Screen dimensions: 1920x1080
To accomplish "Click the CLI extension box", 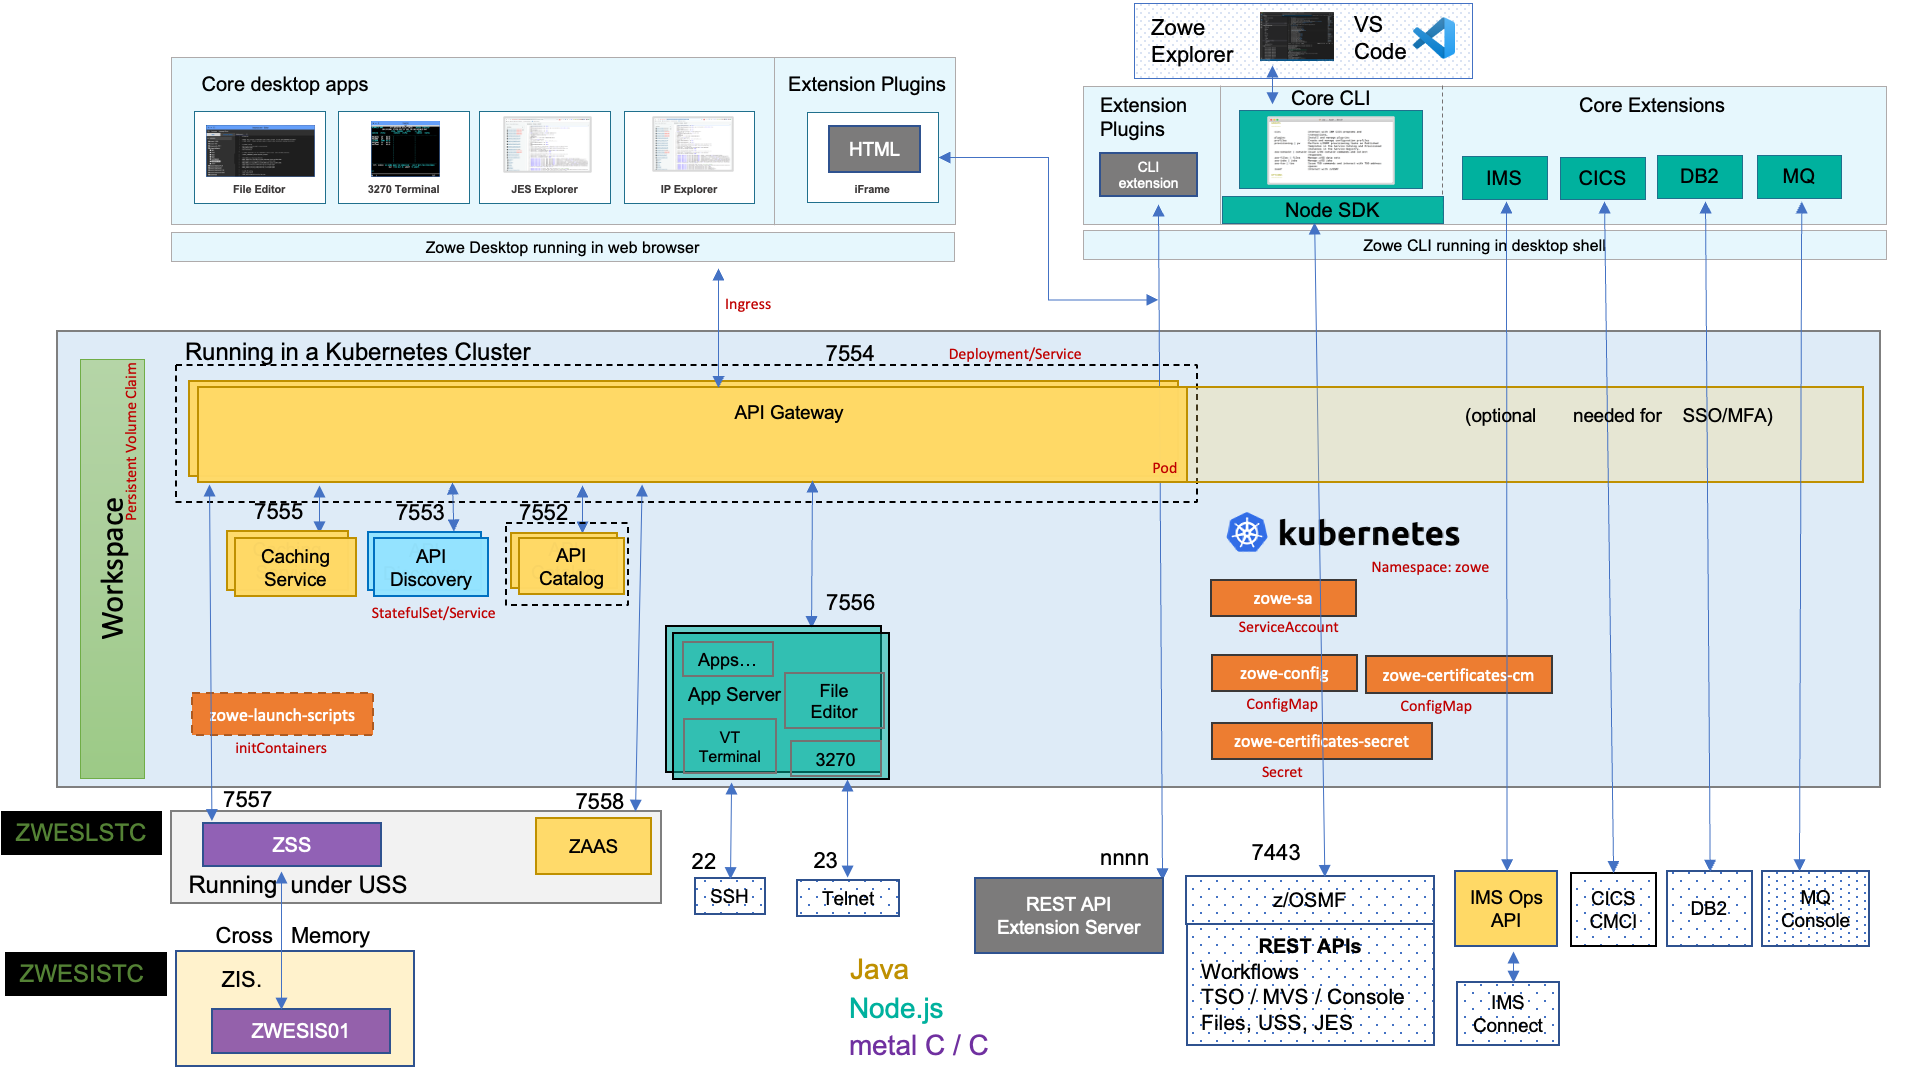I will click(x=1148, y=174).
